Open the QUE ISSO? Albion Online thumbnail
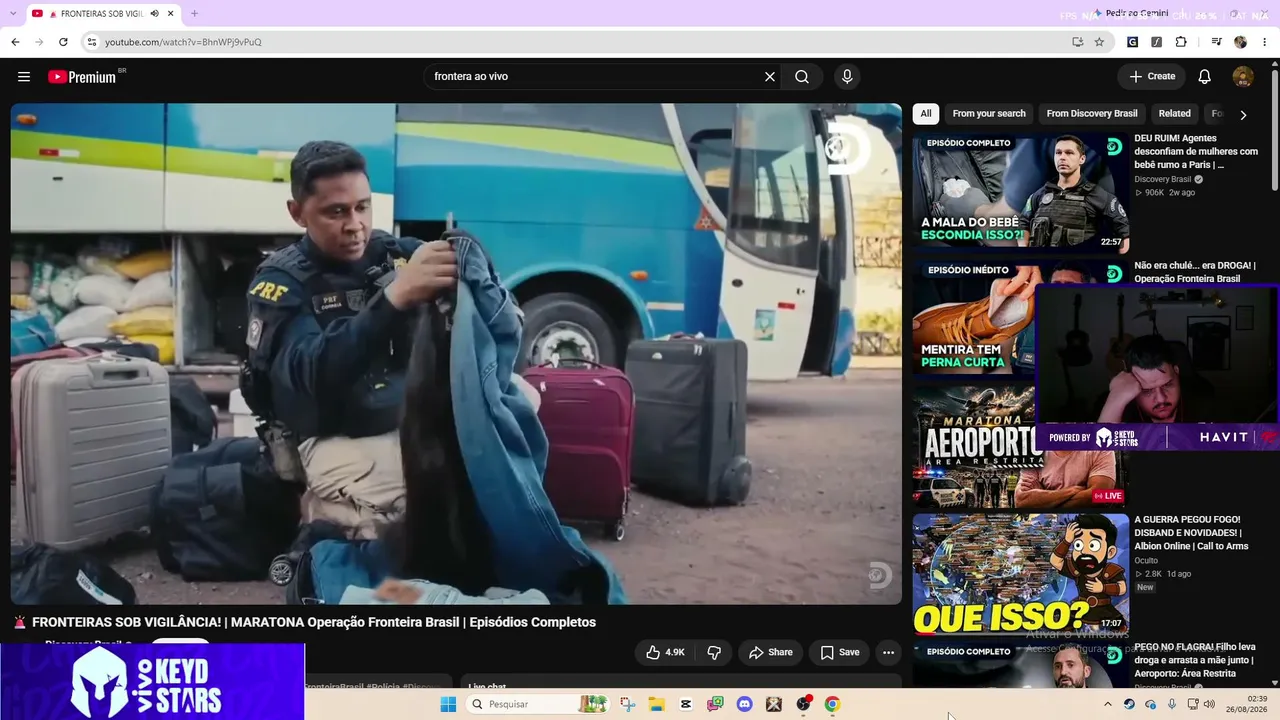This screenshot has width=1280, height=720. (x=1020, y=573)
